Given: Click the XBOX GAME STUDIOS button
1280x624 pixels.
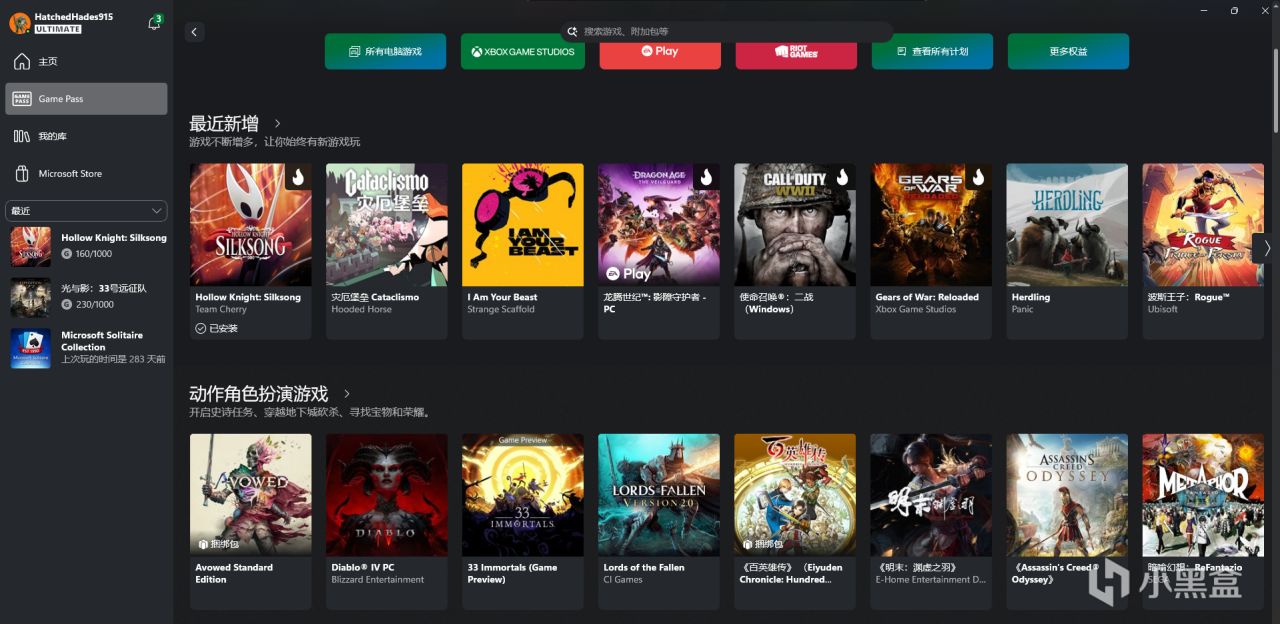Looking at the screenshot, I should click(521, 51).
